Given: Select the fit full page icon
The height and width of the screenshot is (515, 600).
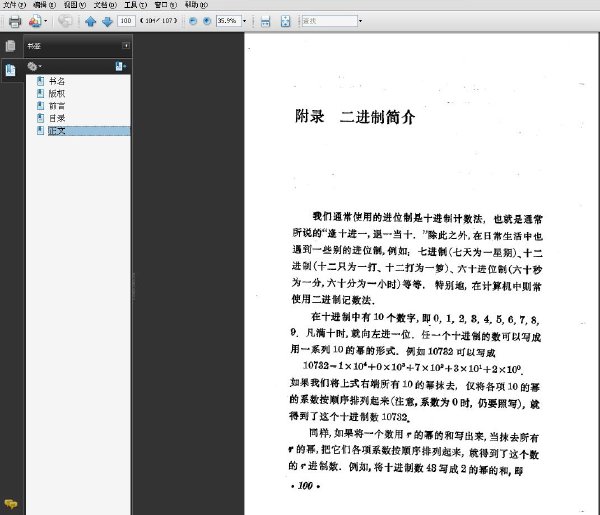Looking at the screenshot, I should coord(285,21).
